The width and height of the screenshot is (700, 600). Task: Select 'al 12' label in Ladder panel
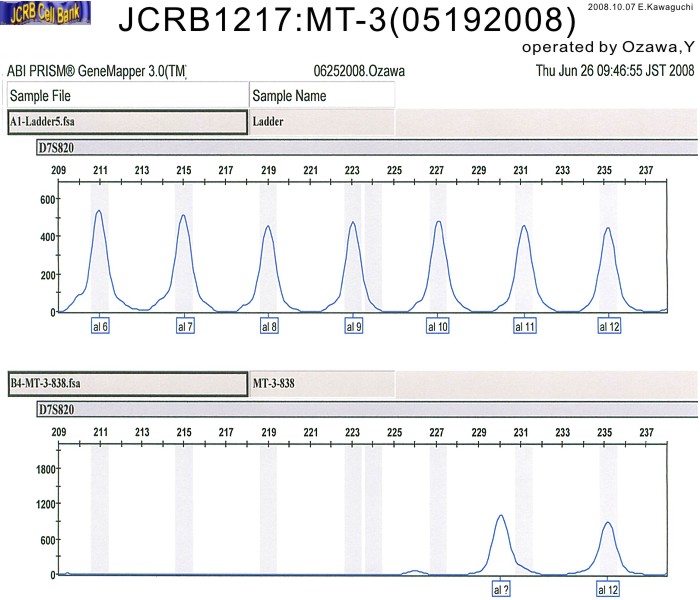[x=609, y=326]
